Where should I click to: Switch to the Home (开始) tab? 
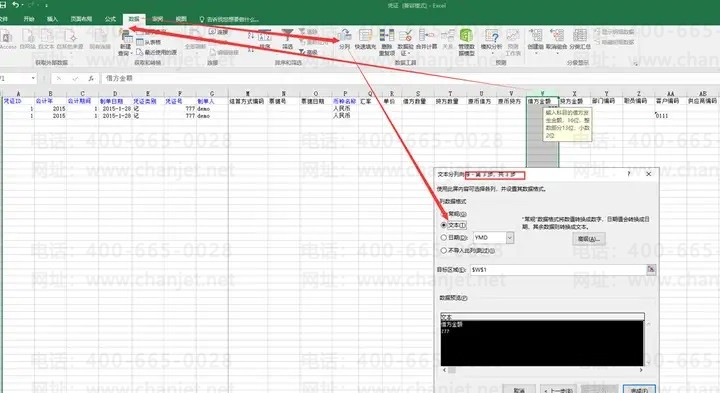click(x=29, y=19)
